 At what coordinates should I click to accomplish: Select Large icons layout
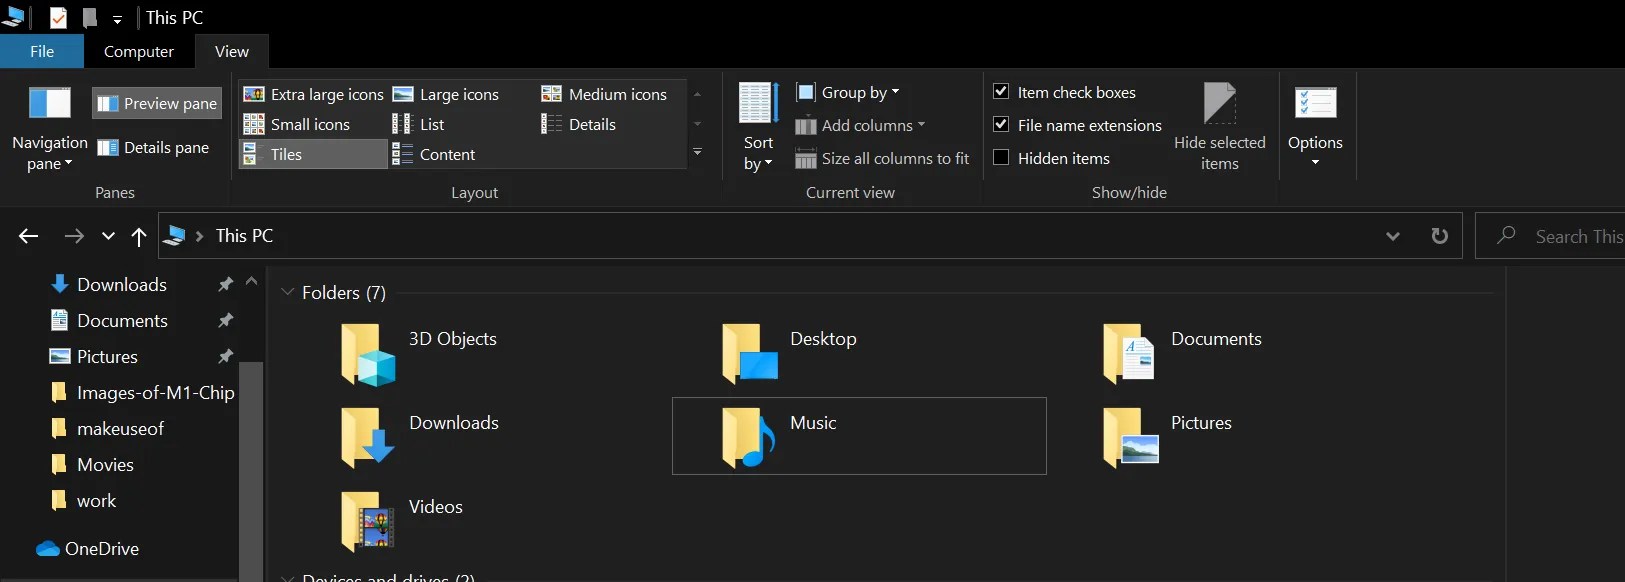tap(446, 94)
